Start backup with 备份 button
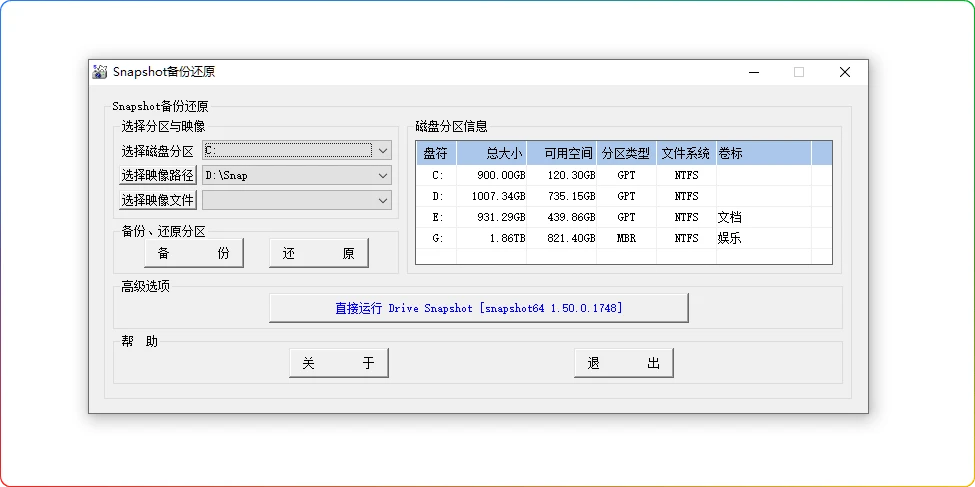 pyautogui.click(x=194, y=254)
